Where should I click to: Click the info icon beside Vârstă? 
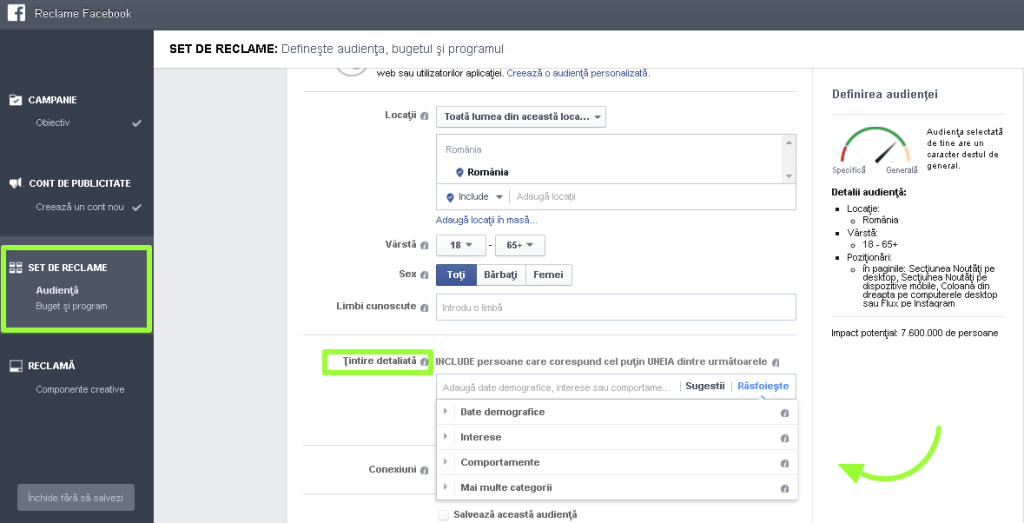(424, 246)
